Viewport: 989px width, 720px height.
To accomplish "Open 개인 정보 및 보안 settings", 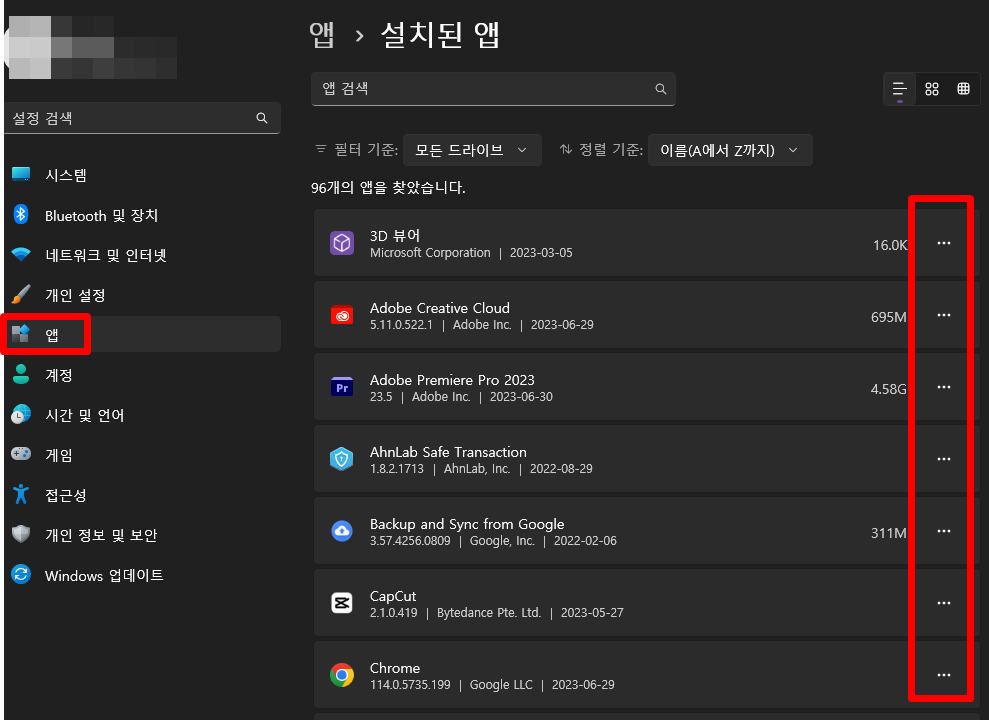I will click(x=143, y=535).
